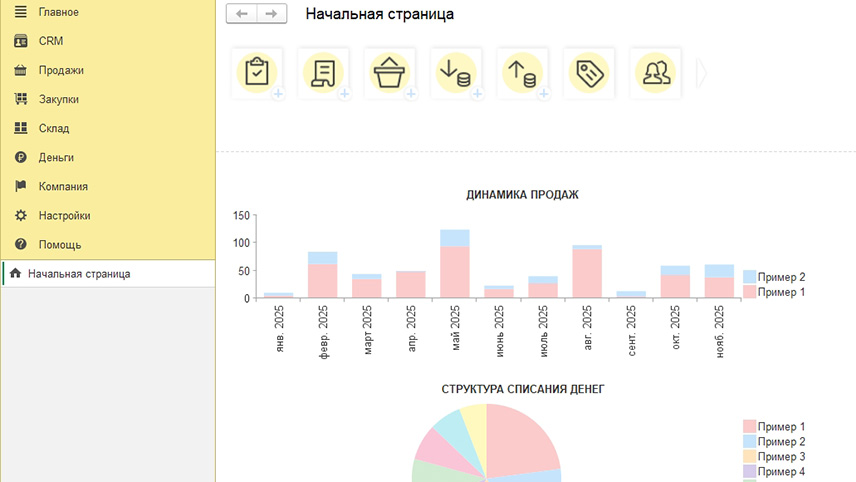Click the Начальная страница page heading
Image resolution: width=856 pixels, height=482 pixels.
379,14
